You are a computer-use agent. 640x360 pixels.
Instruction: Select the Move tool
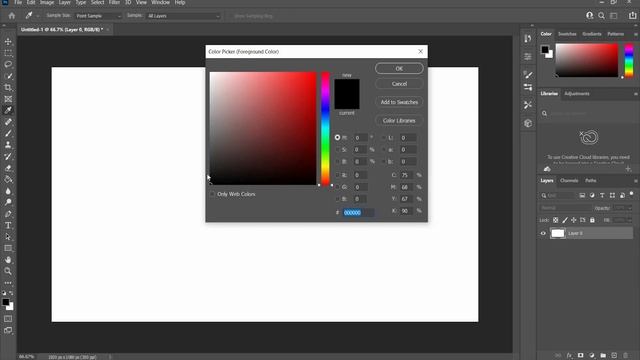8,42
